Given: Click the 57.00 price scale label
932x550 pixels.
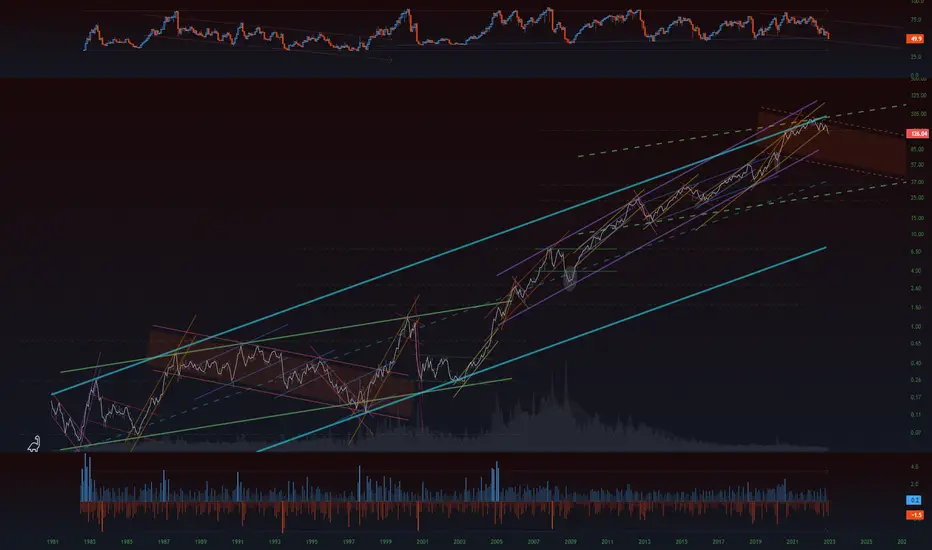Looking at the screenshot, I should click(917, 165).
